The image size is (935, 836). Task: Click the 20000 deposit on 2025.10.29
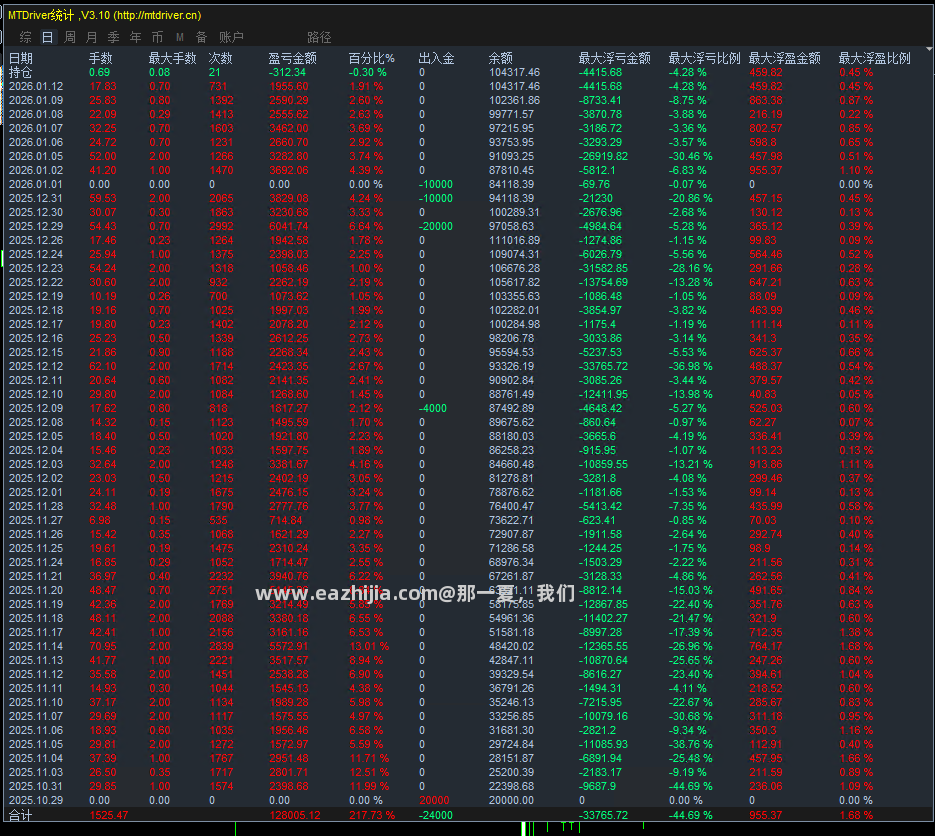tap(434, 800)
